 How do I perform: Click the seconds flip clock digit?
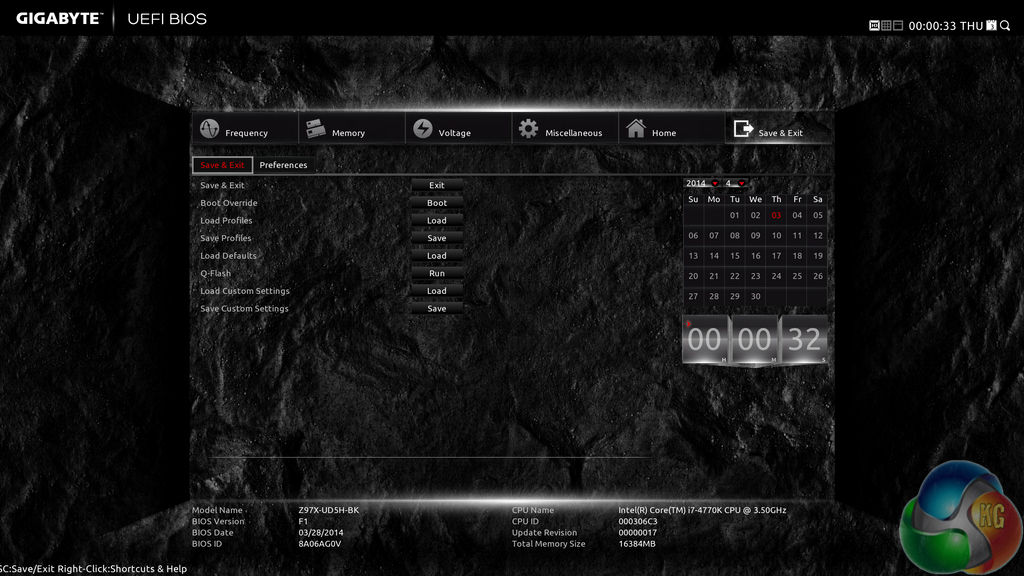(x=804, y=340)
